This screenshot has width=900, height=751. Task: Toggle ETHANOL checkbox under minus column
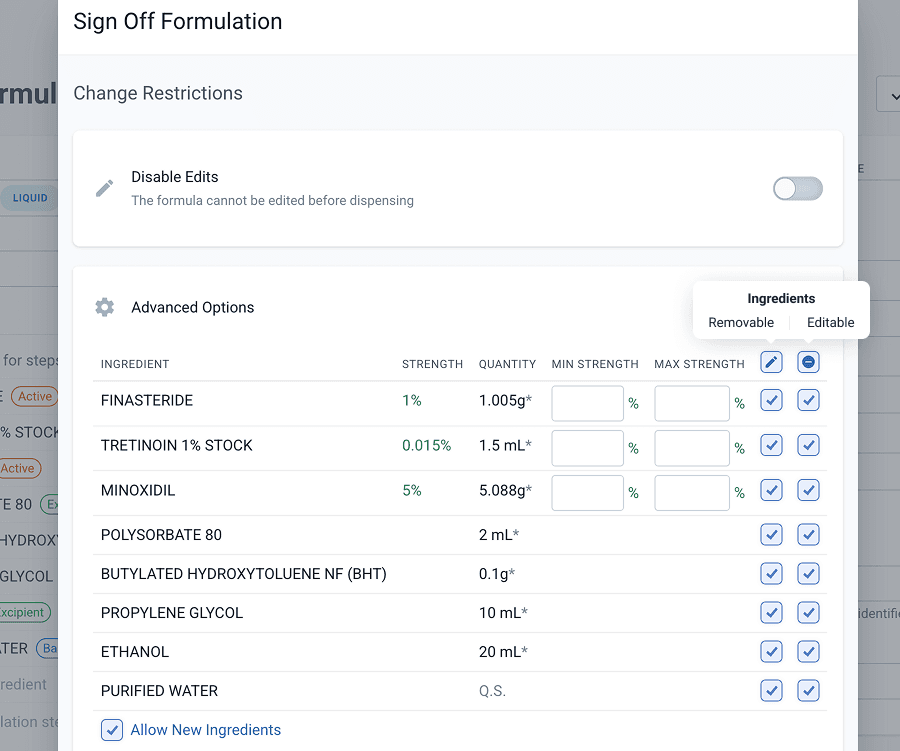tap(808, 652)
